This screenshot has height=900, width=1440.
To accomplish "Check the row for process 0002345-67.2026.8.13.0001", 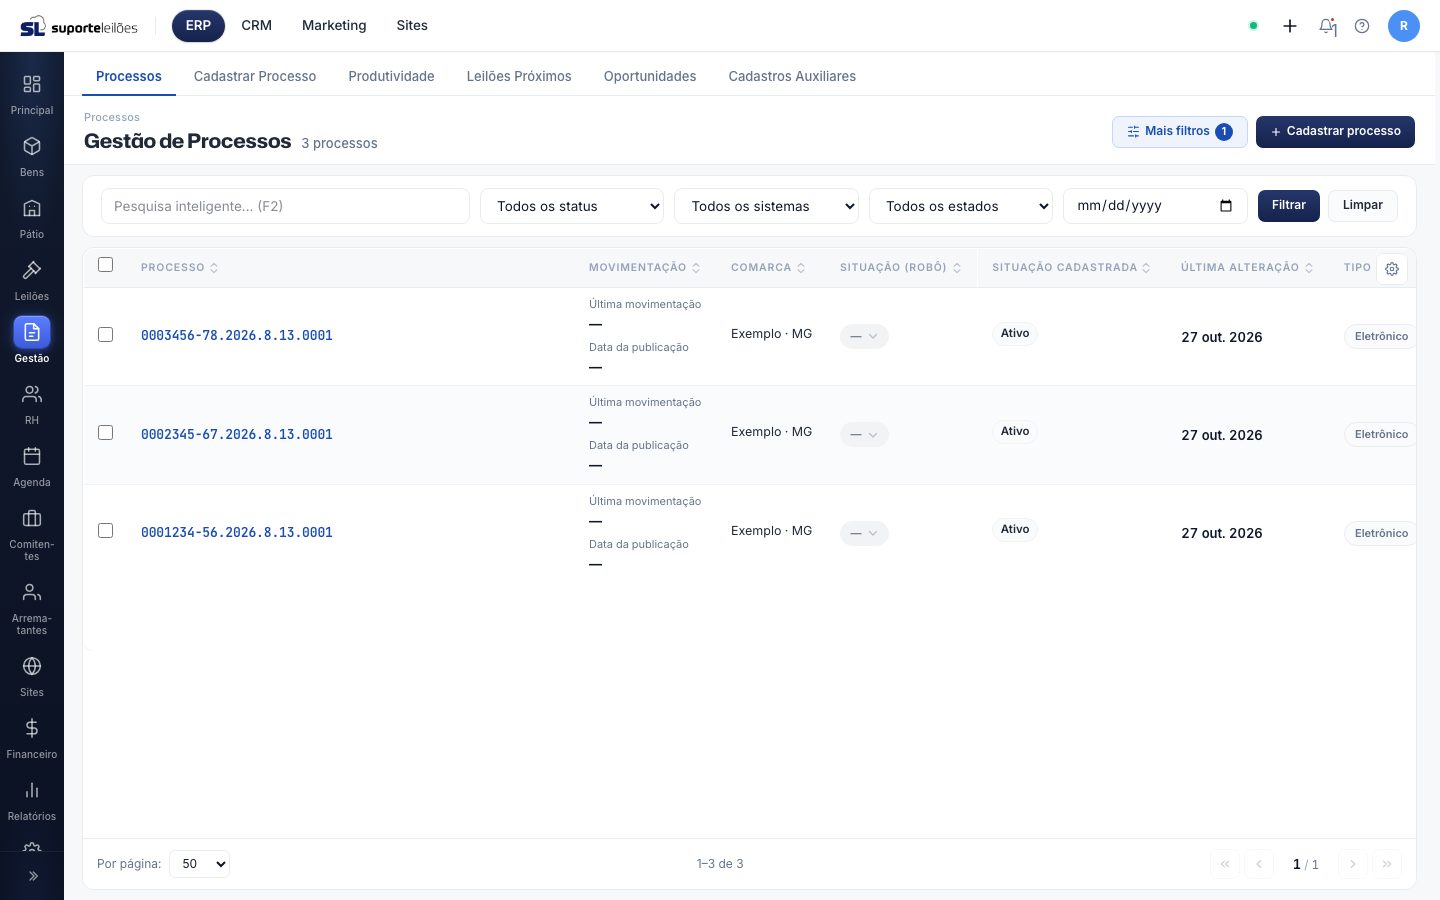I will 105,433.
